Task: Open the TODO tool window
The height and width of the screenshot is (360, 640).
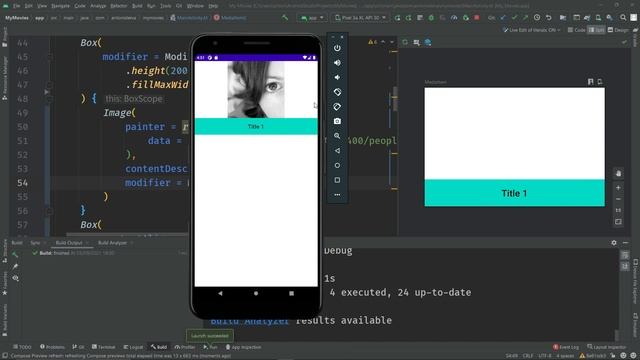Action: [x=22, y=347]
